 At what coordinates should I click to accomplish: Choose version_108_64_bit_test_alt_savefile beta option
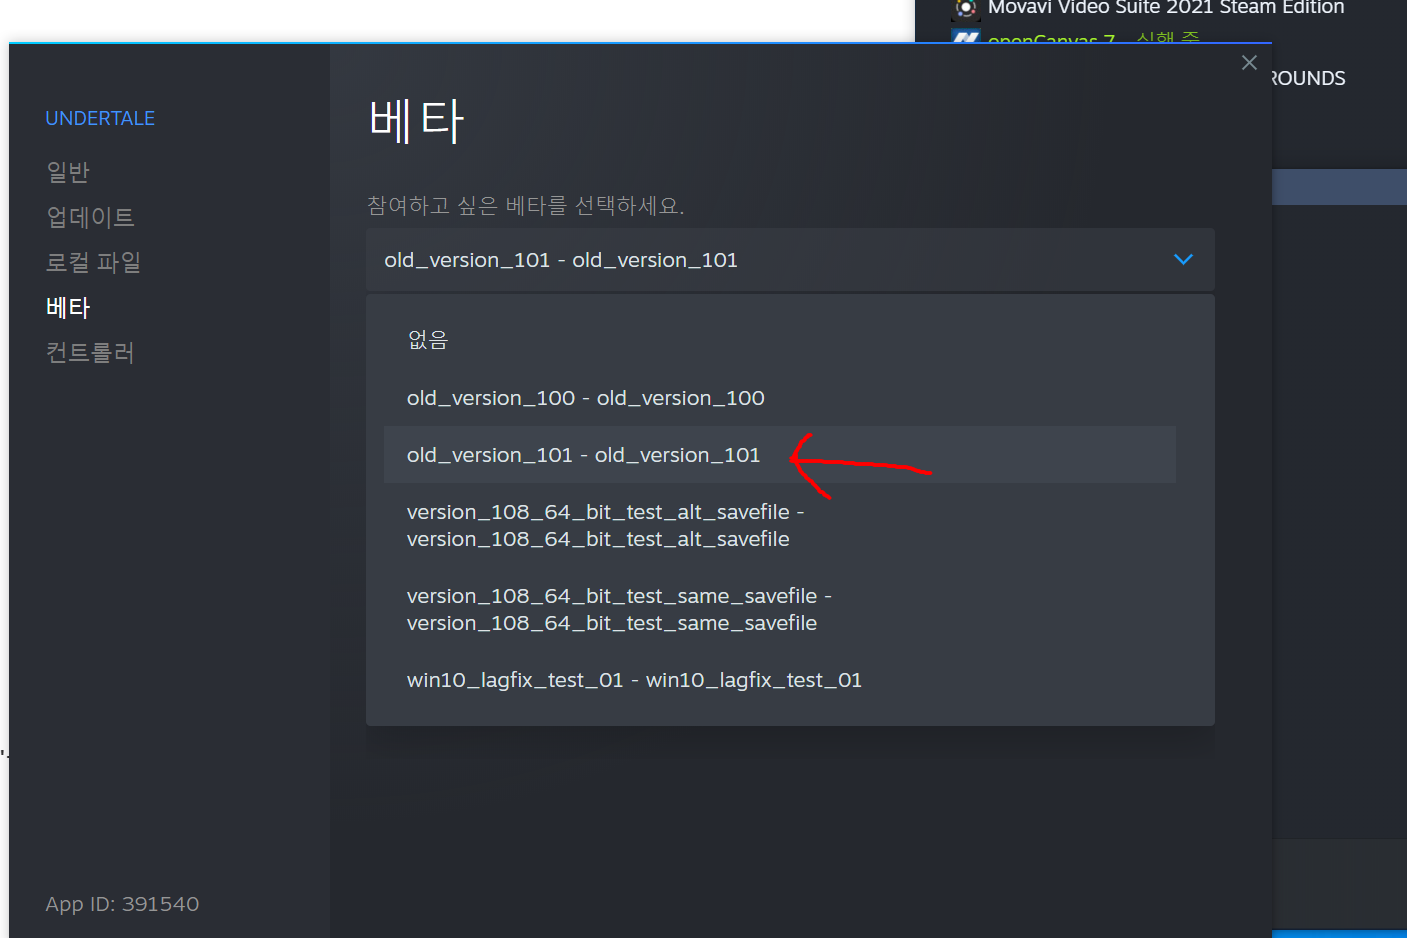pos(780,525)
